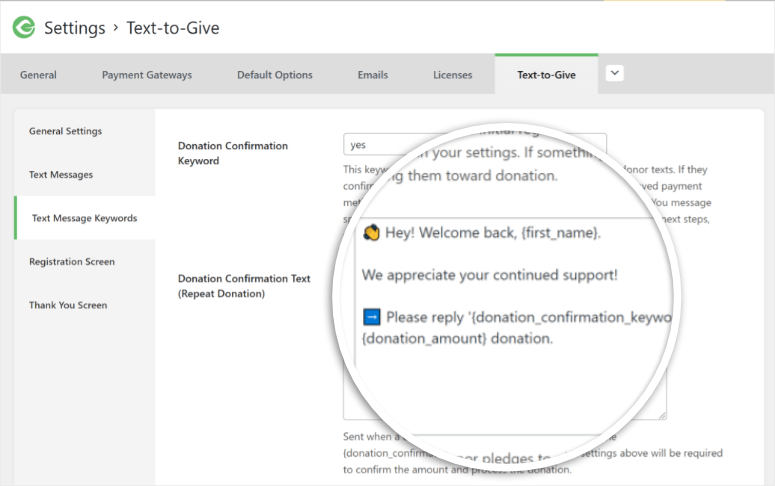Click the 'Donation Confirmation Keyword' label
Viewport: 775px width, 486px height.
click(x=233, y=153)
